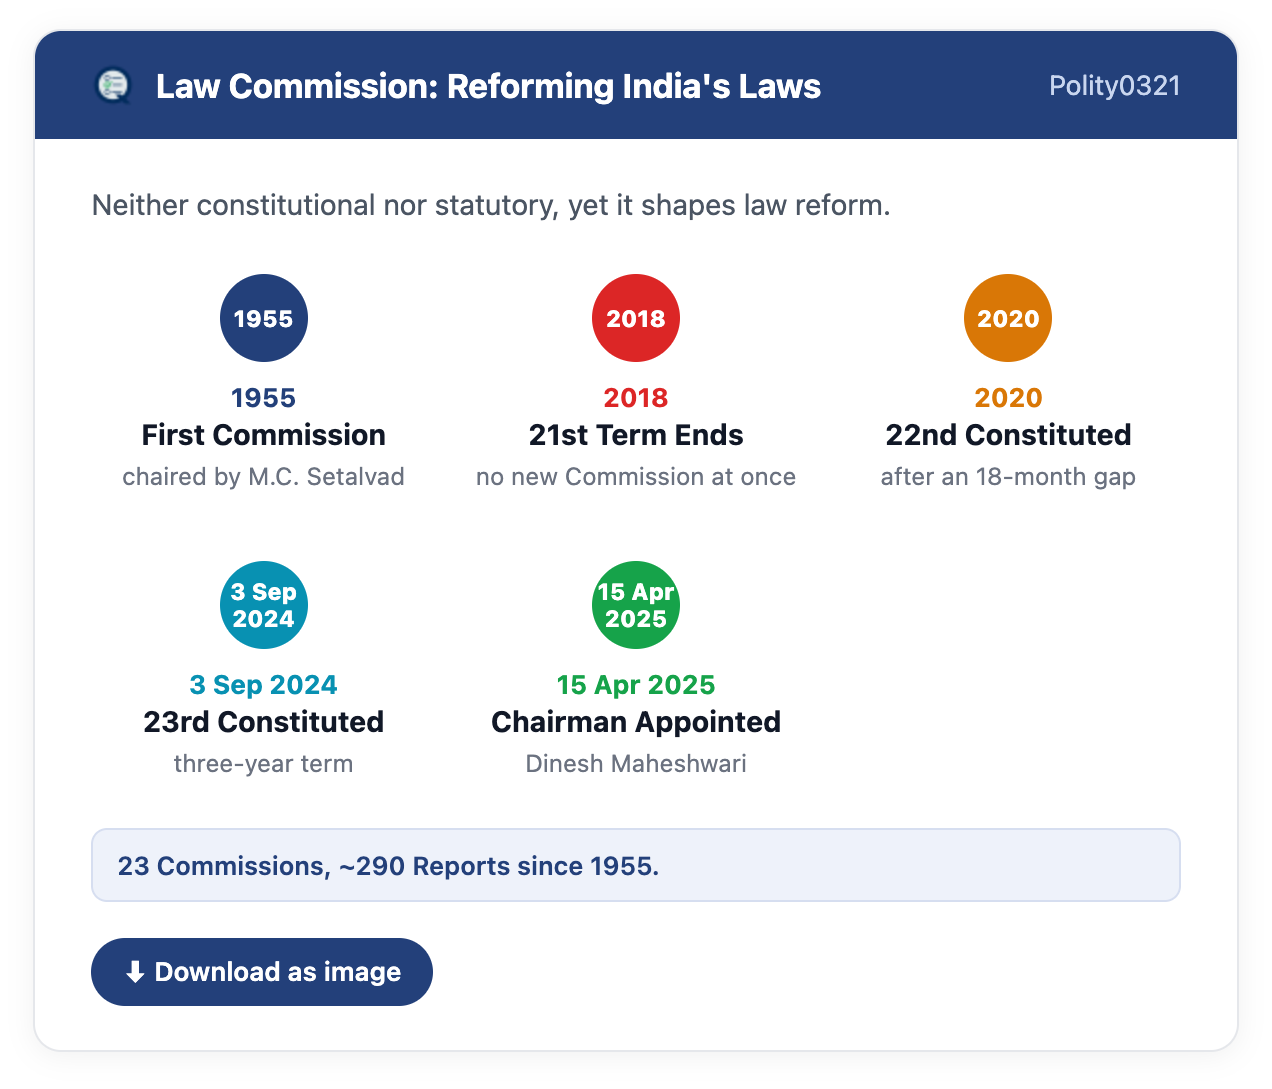Click the text after an 18-month gap

coord(1008,477)
